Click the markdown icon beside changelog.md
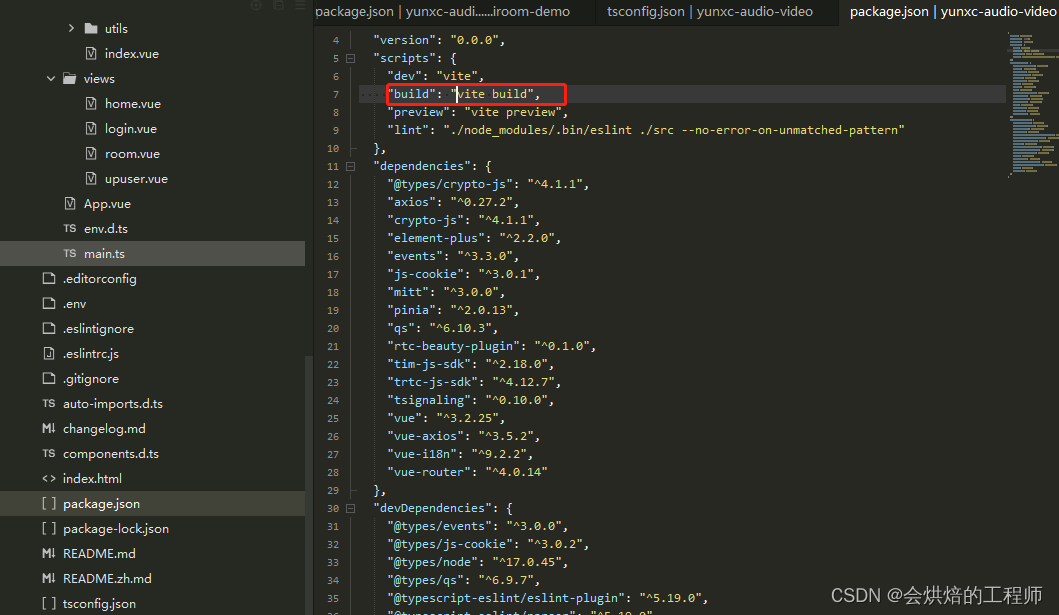Image resolution: width=1059 pixels, height=615 pixels. 49,428
